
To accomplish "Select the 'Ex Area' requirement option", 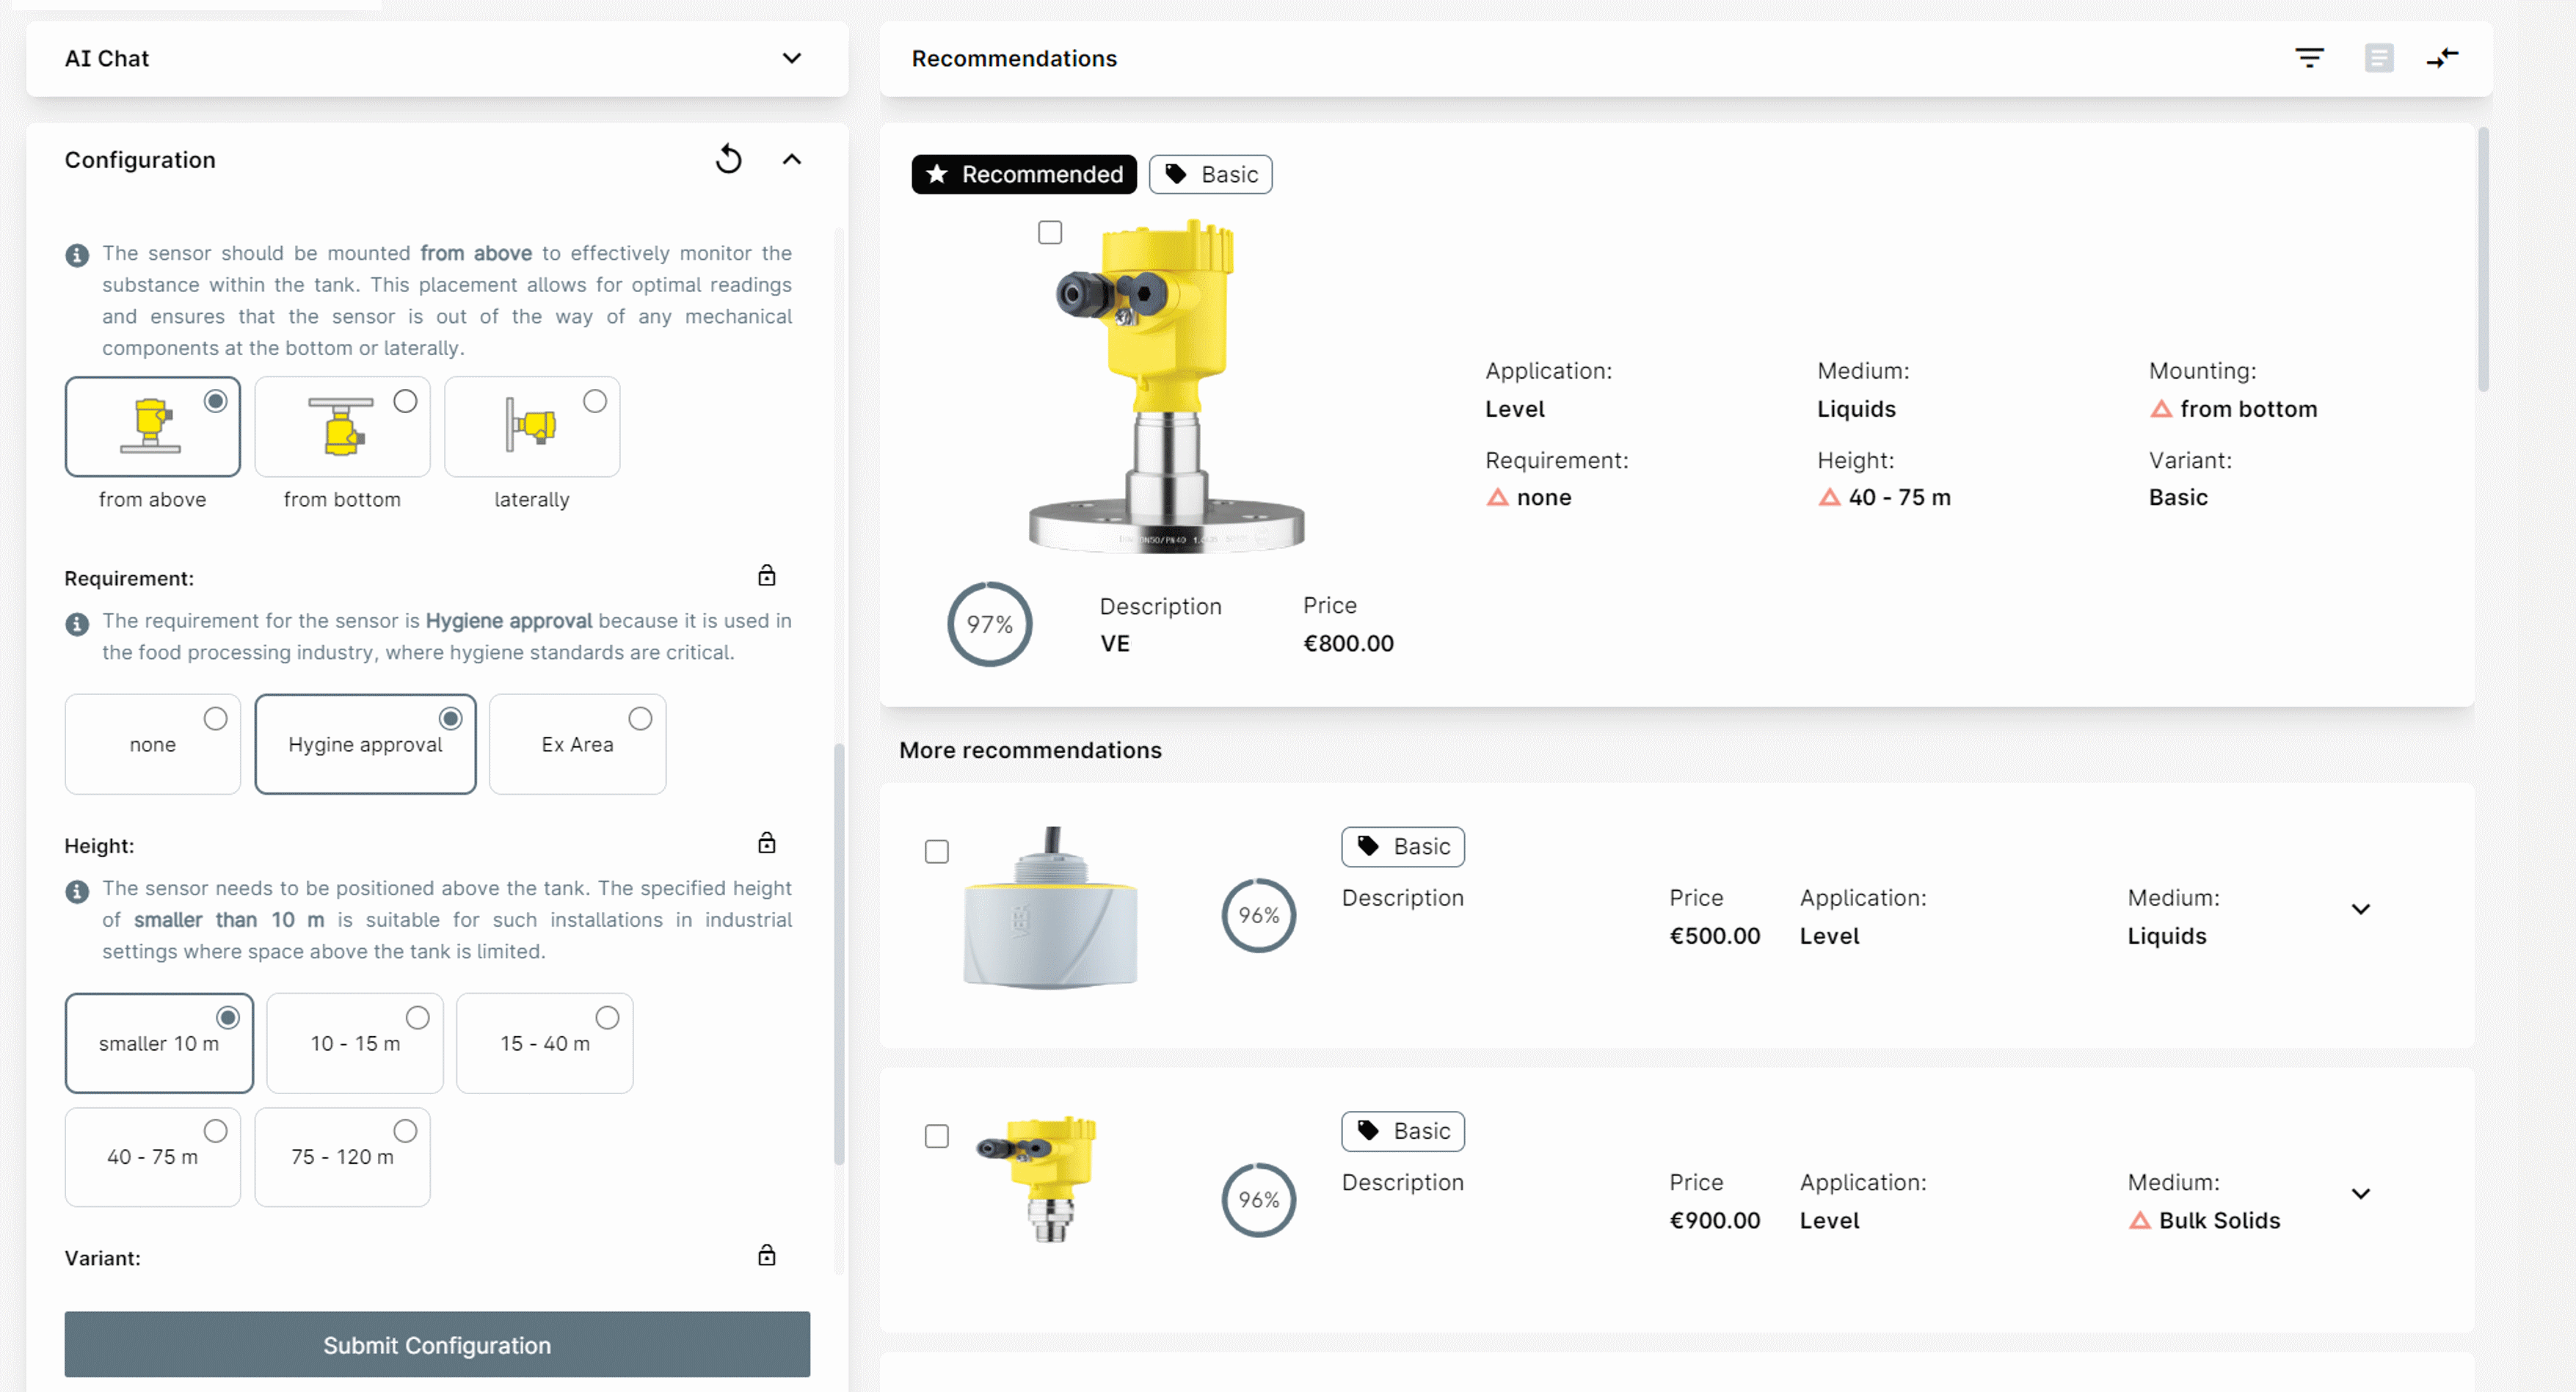I will coord(577,743).
